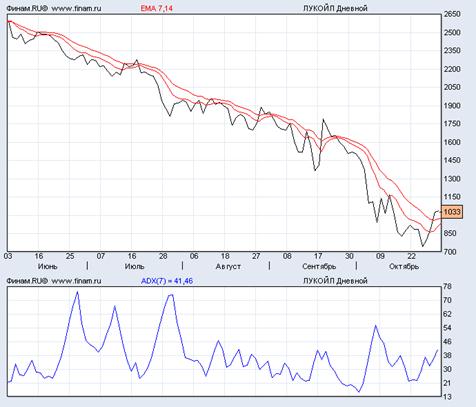Click the Июль month label
Screen dimensions: 476x407
click(134, 266)
